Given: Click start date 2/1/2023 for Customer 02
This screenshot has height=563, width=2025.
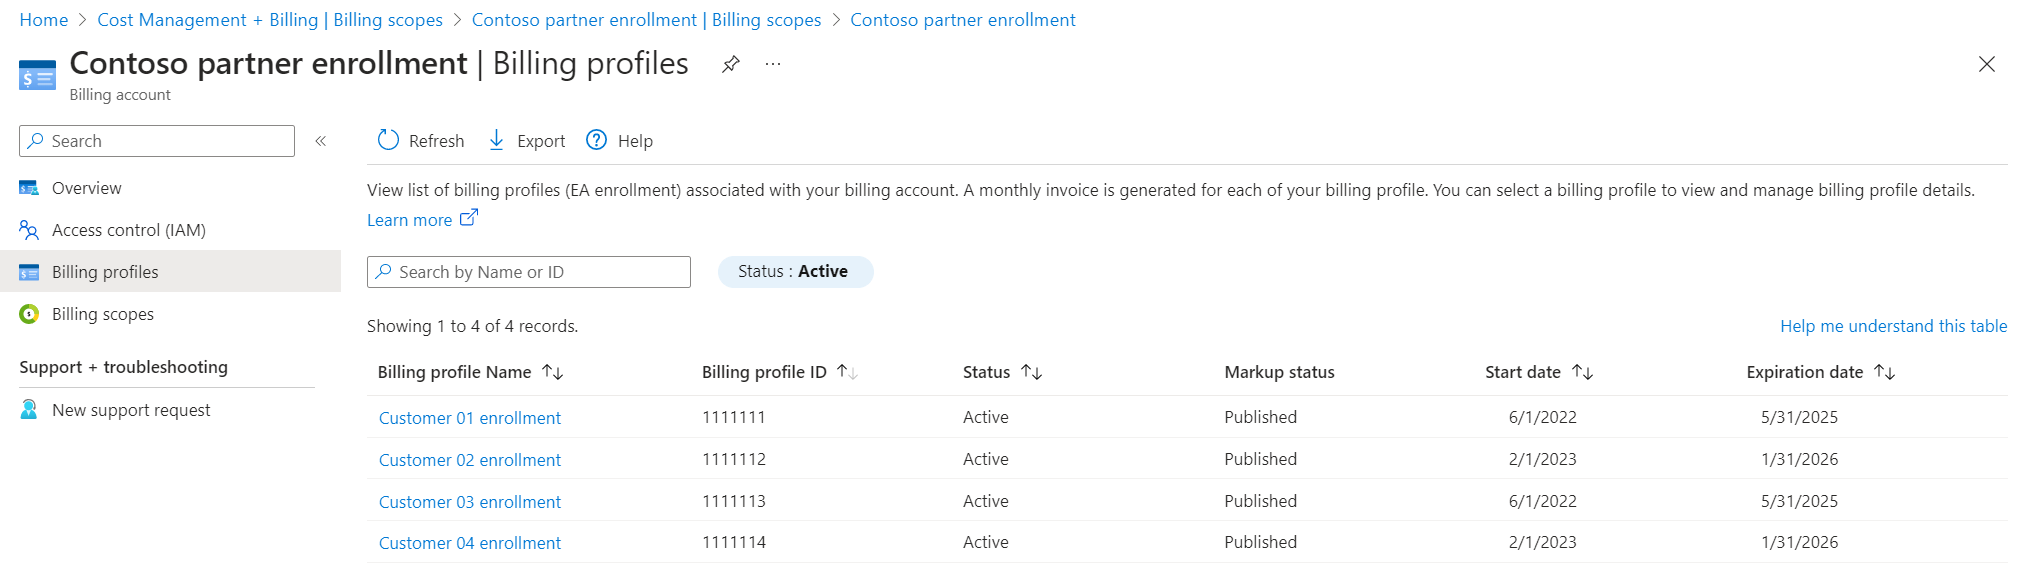Looking at the screenshot, I should (1542, 459).
